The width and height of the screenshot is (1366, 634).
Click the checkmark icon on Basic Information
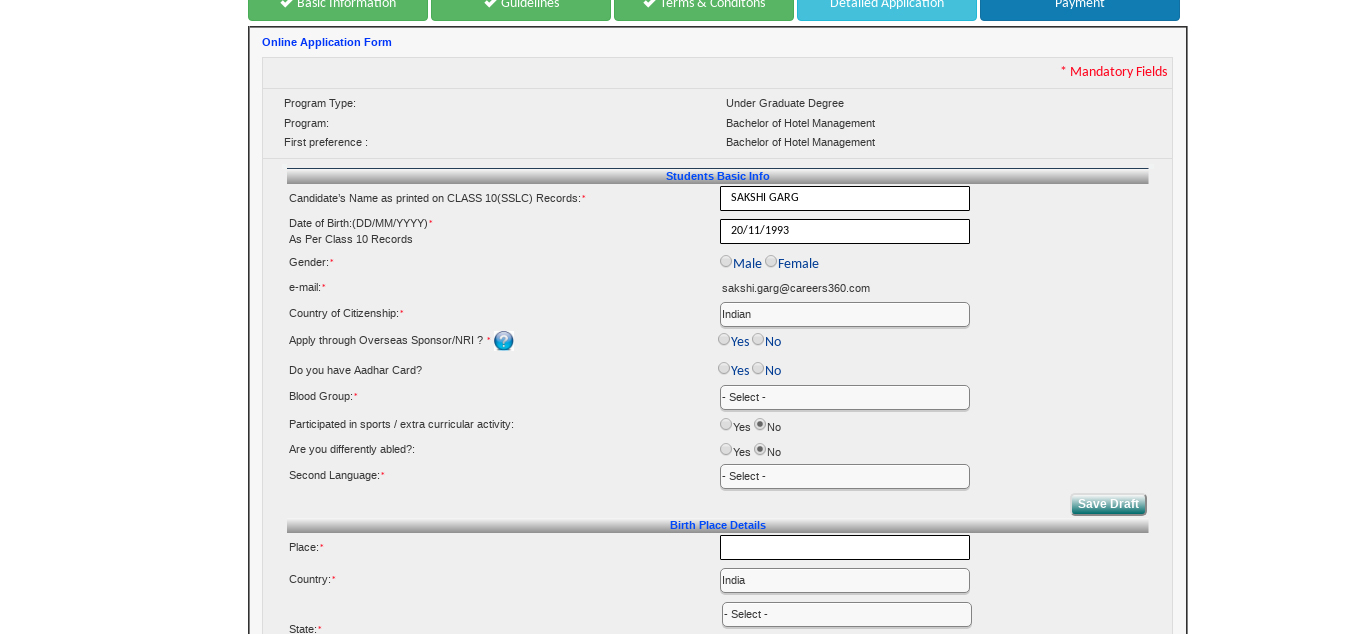point(286,2)
